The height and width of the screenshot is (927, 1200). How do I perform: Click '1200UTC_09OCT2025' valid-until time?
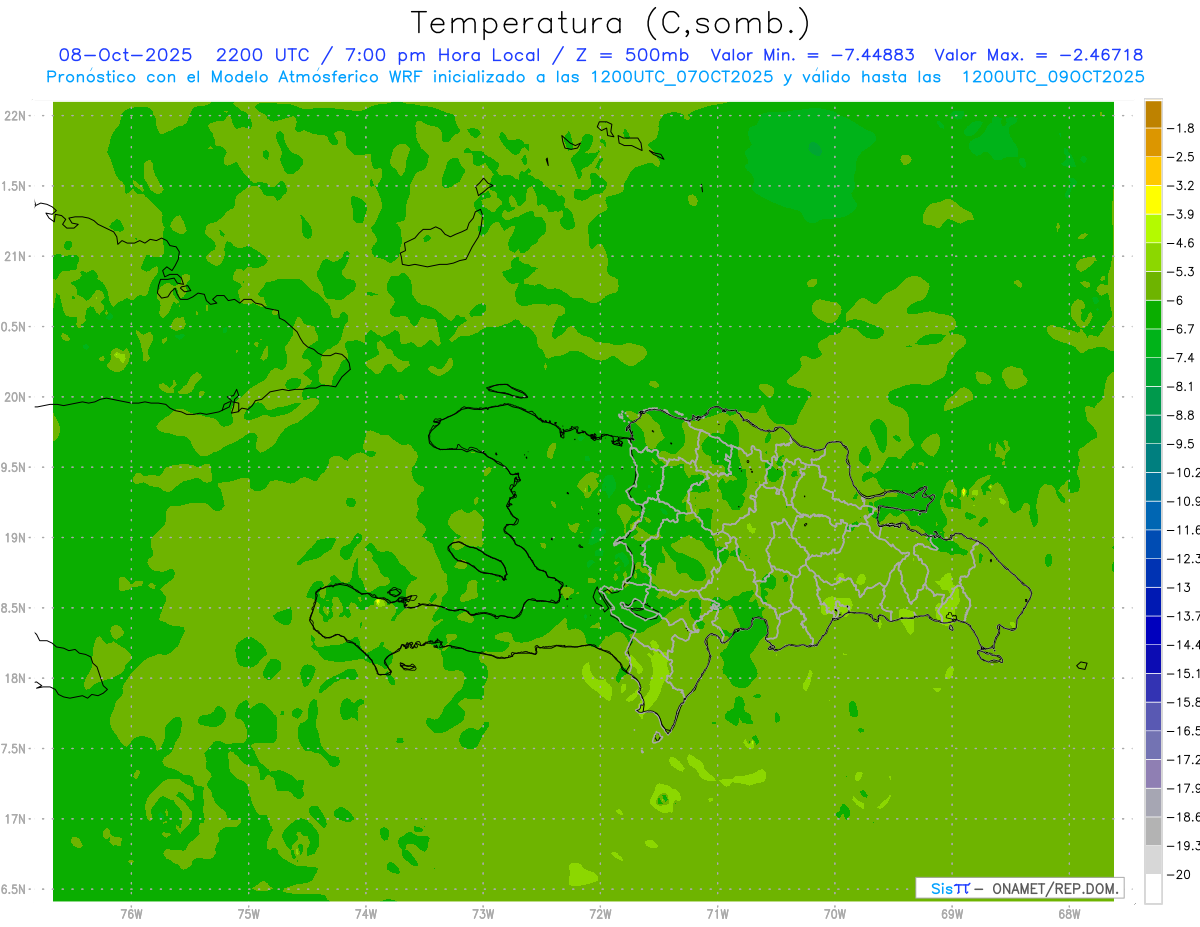click(1052, 77)
